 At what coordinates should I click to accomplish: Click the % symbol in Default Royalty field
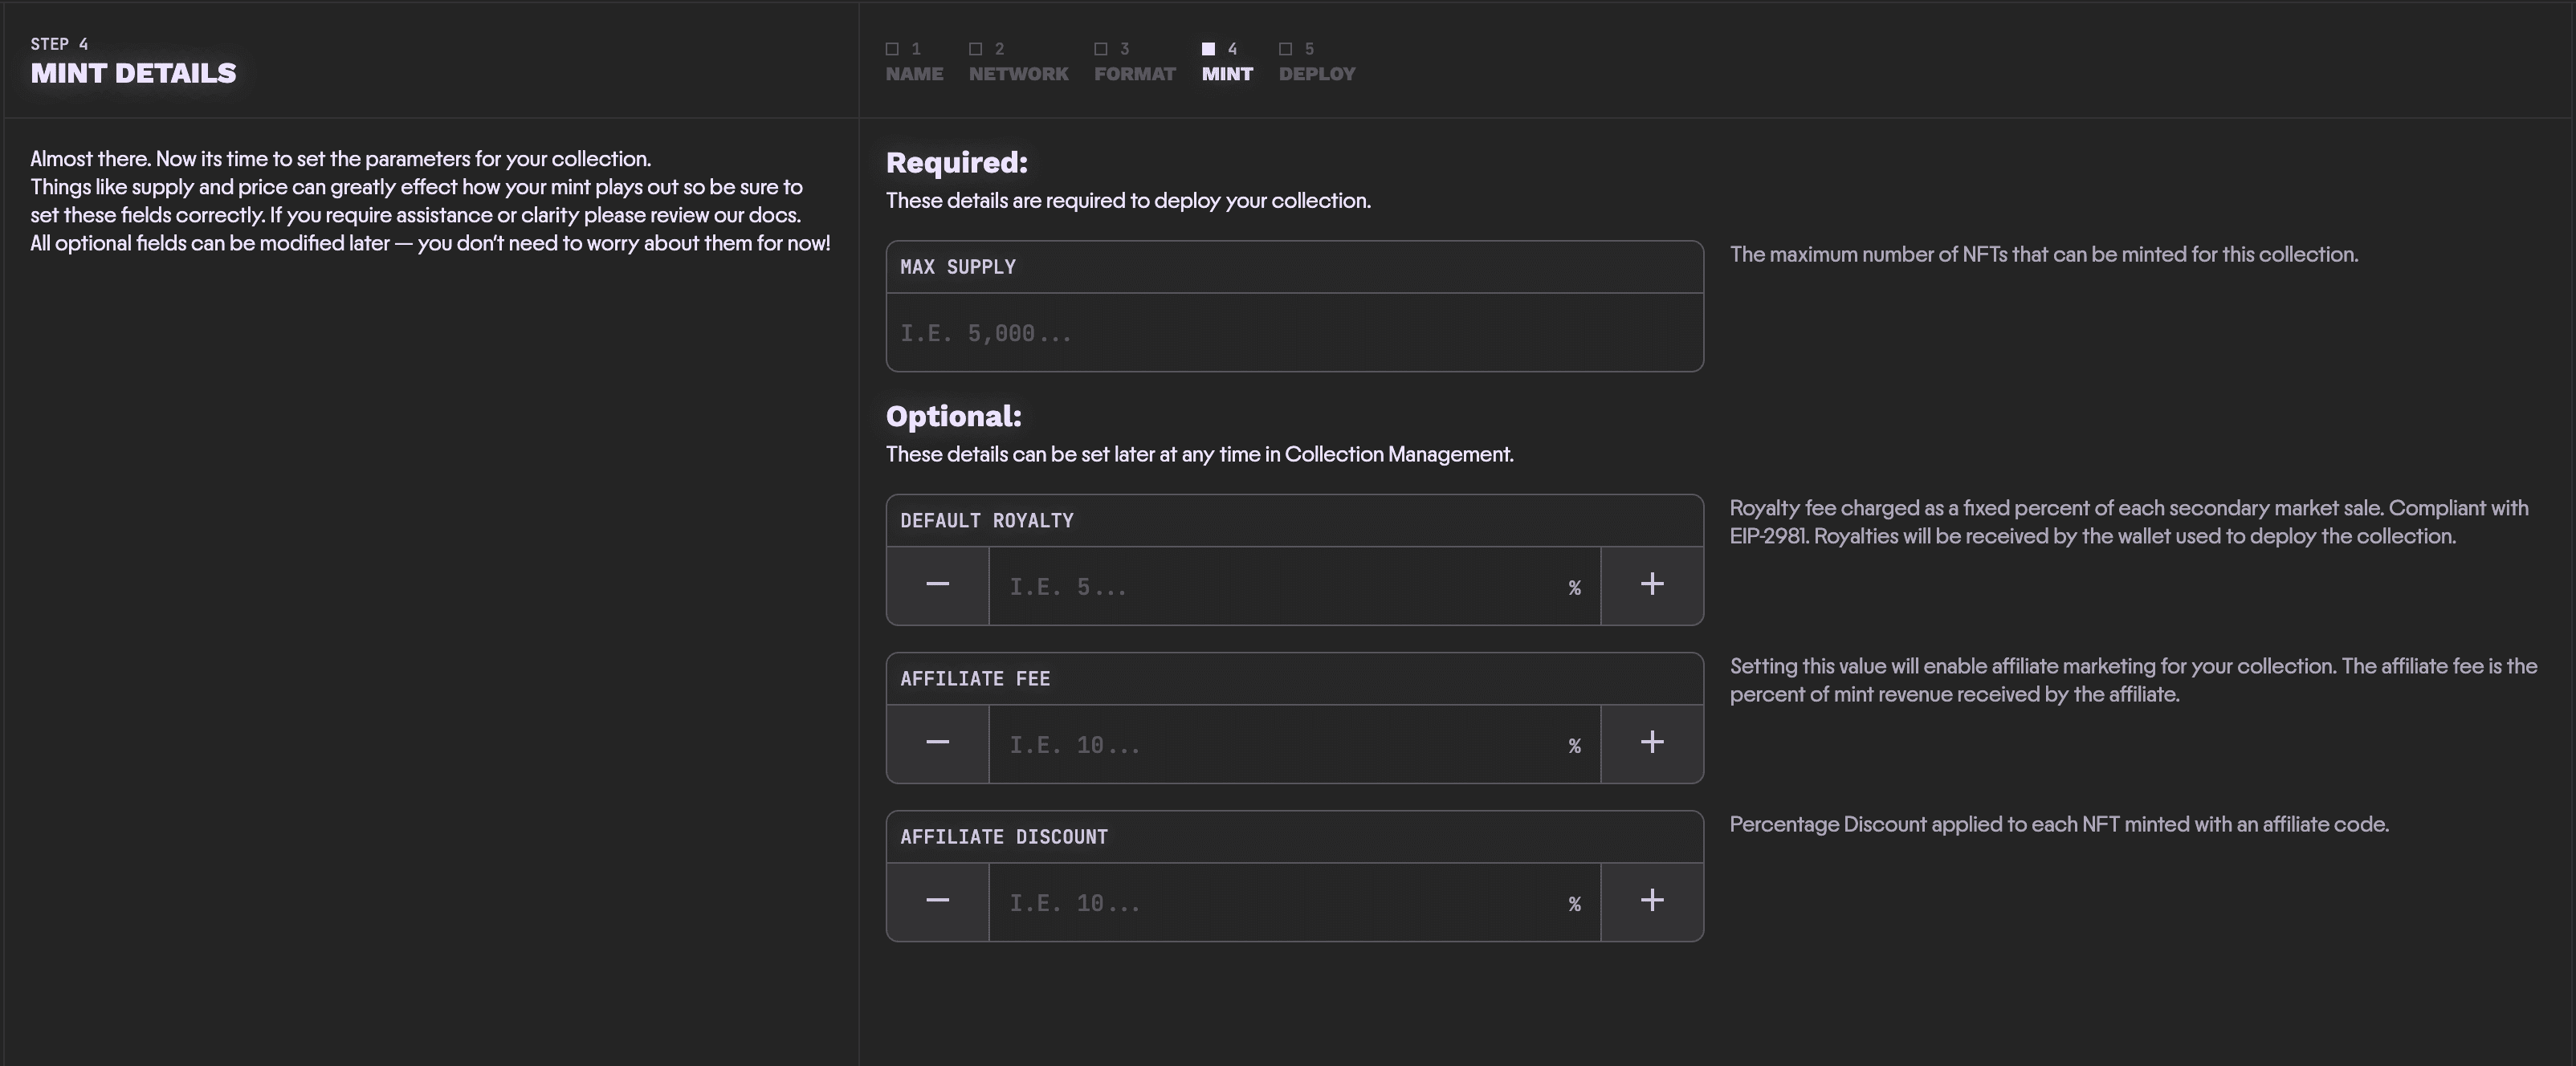tap(1574, 588)
